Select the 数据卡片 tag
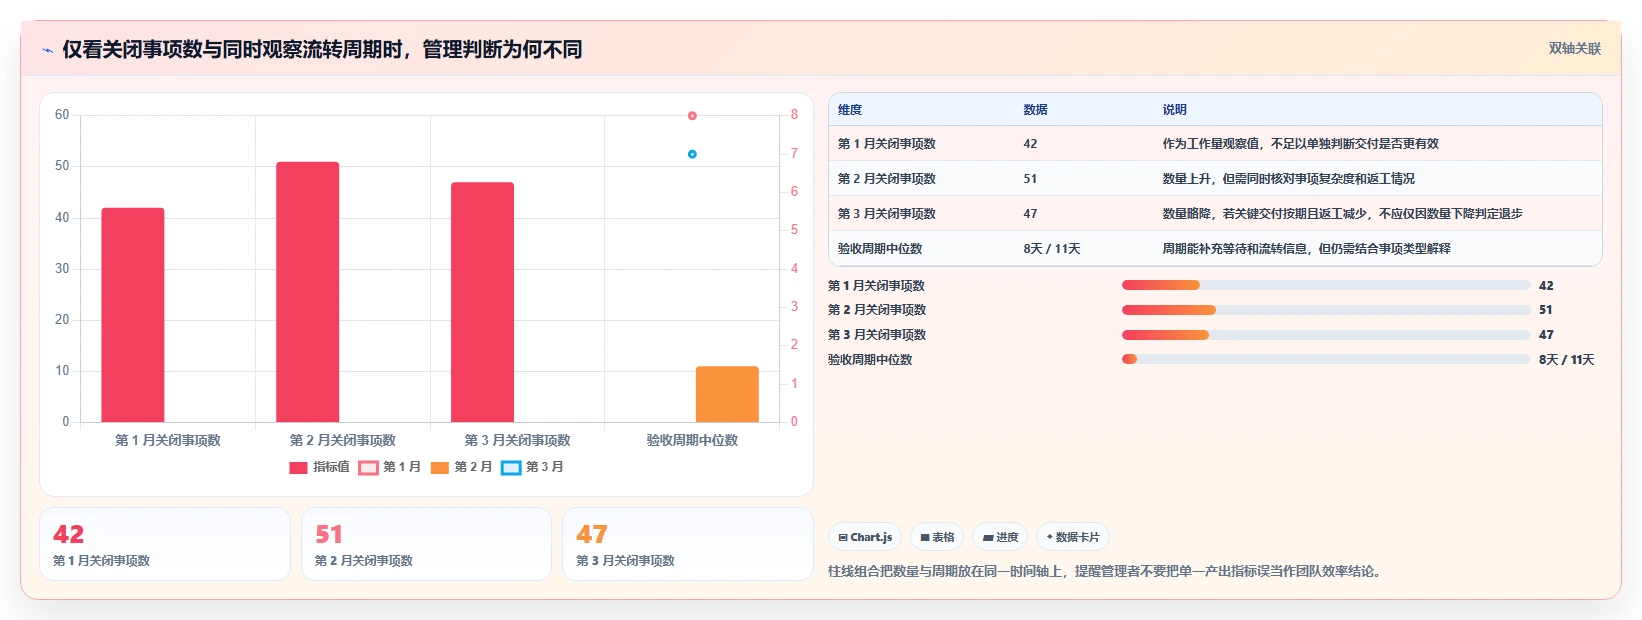This screenshot has height=620, width=1642. [1073, 537]
